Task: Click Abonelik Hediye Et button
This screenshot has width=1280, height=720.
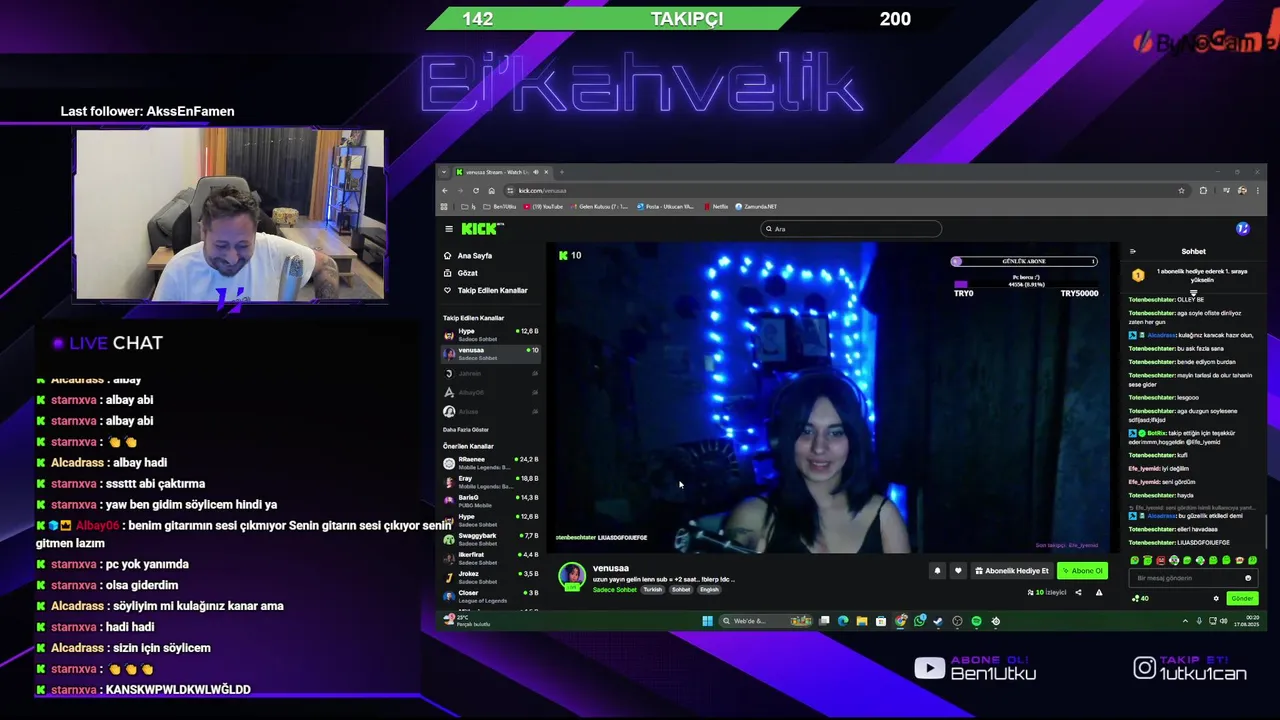Action: (x=1012, y=571)
